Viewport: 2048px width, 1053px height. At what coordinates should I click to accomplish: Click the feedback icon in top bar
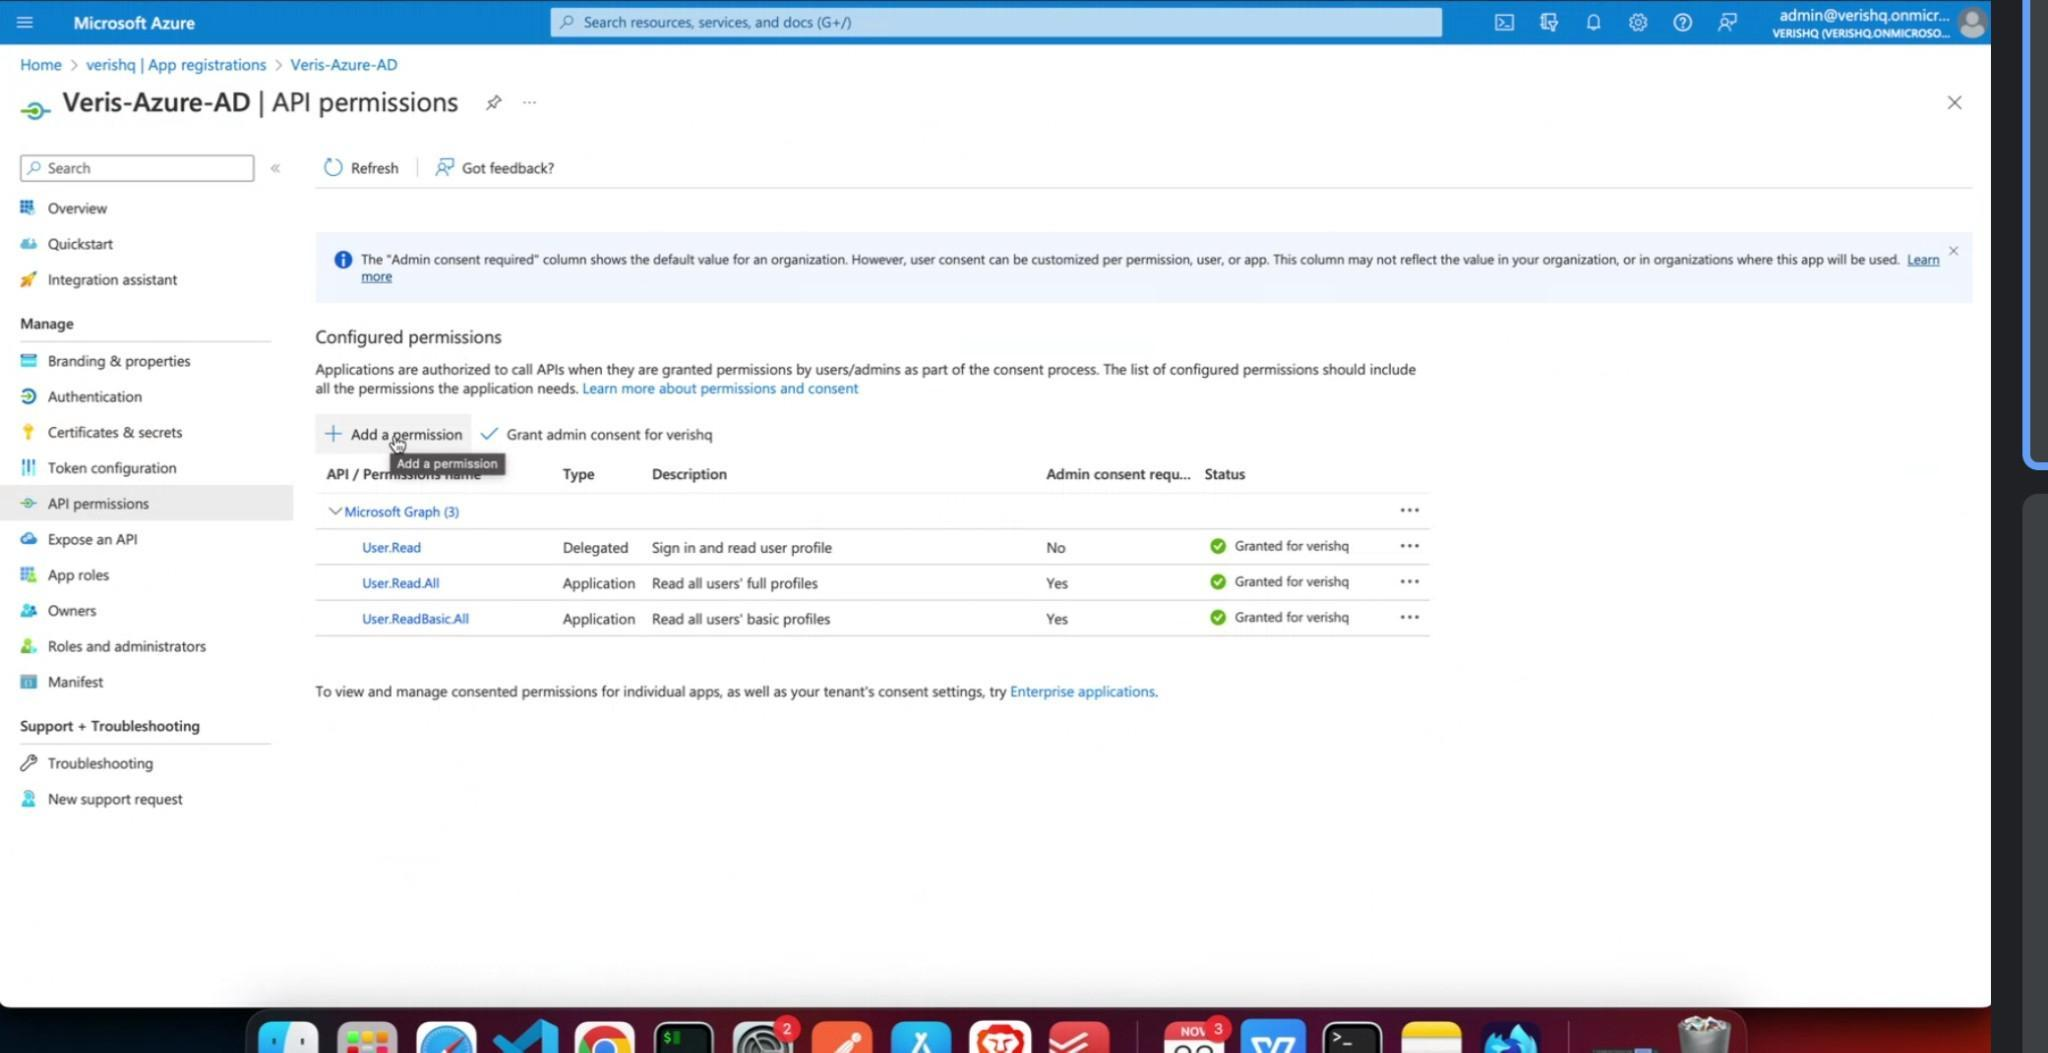[1727, 22]
